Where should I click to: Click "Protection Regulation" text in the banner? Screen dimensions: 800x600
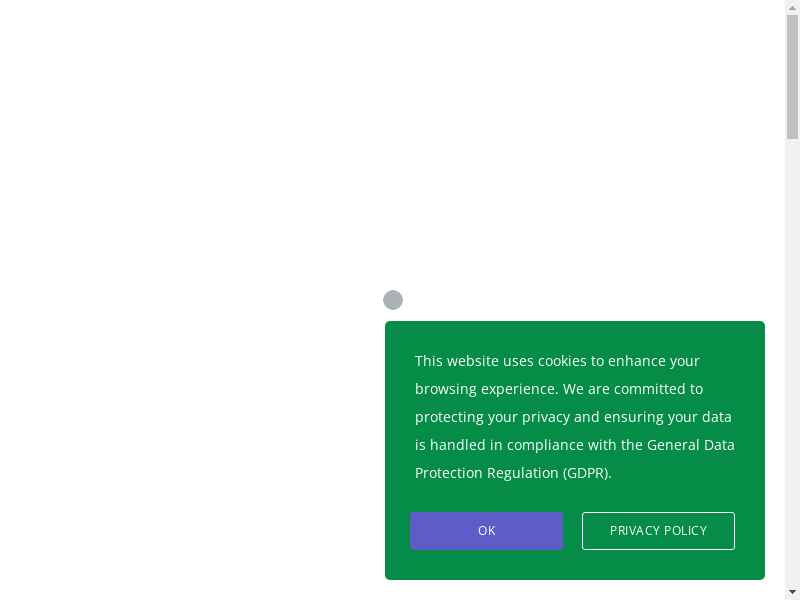(x=486, y=473)
